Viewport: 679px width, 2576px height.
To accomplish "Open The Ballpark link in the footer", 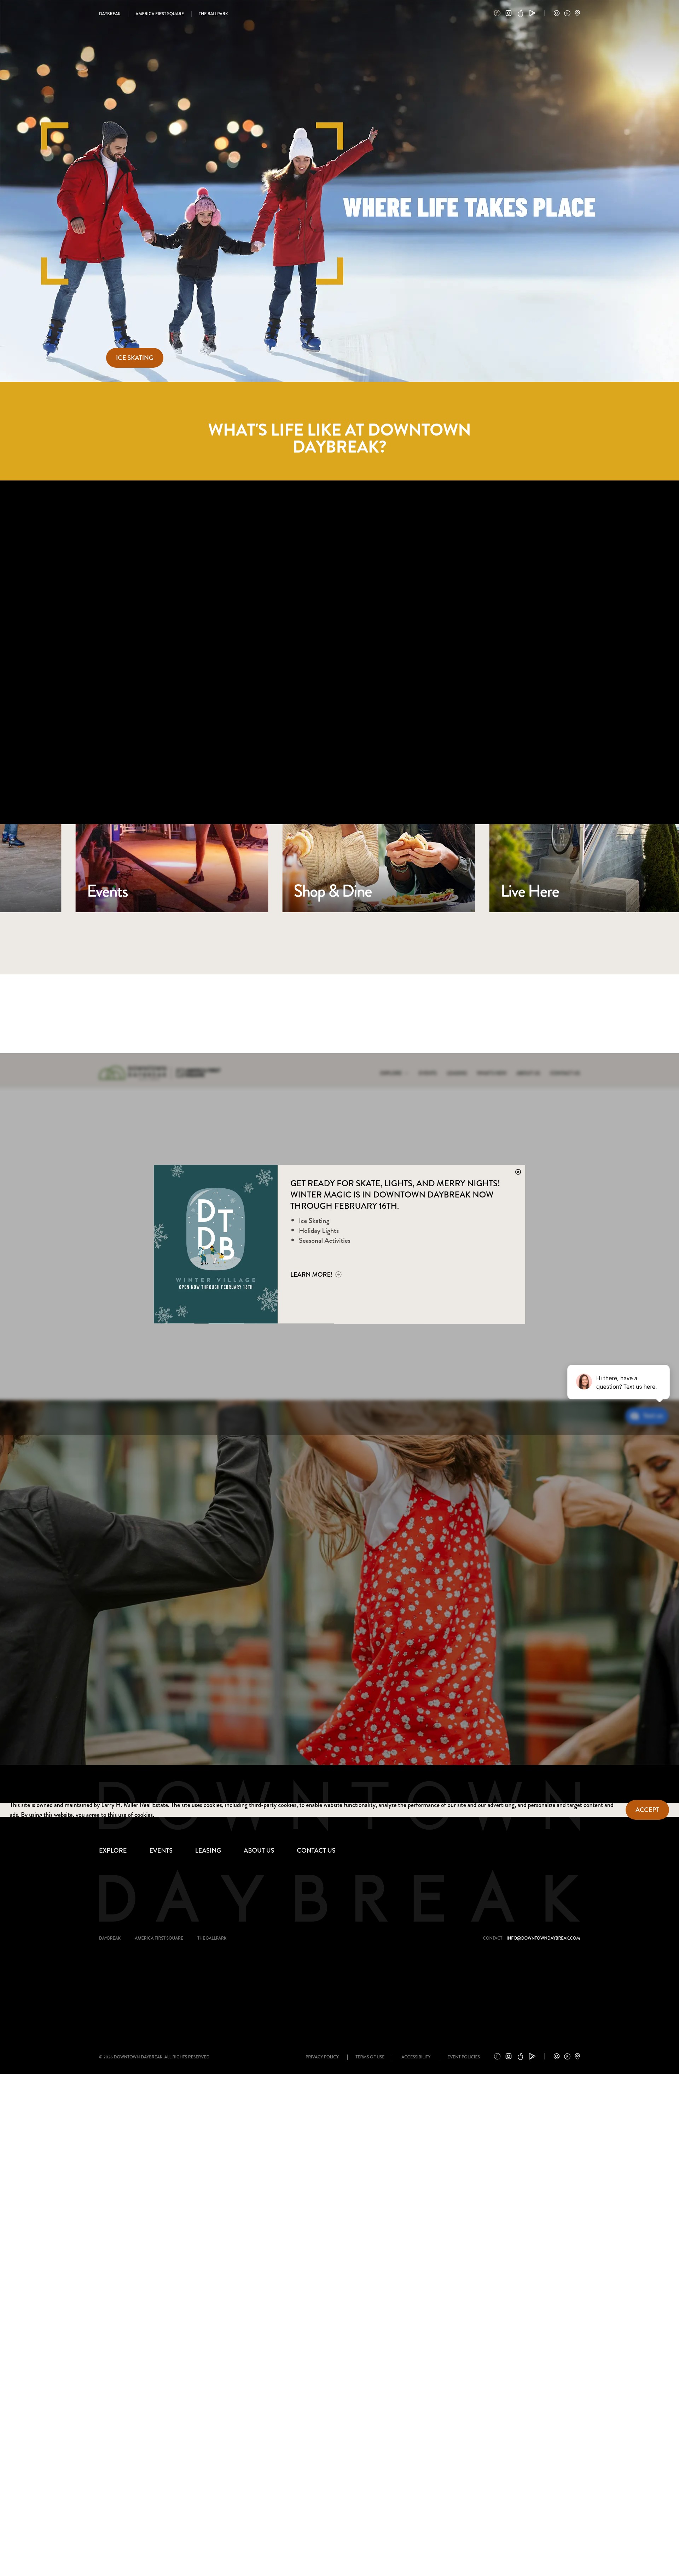I will (x=212, y=1938).
